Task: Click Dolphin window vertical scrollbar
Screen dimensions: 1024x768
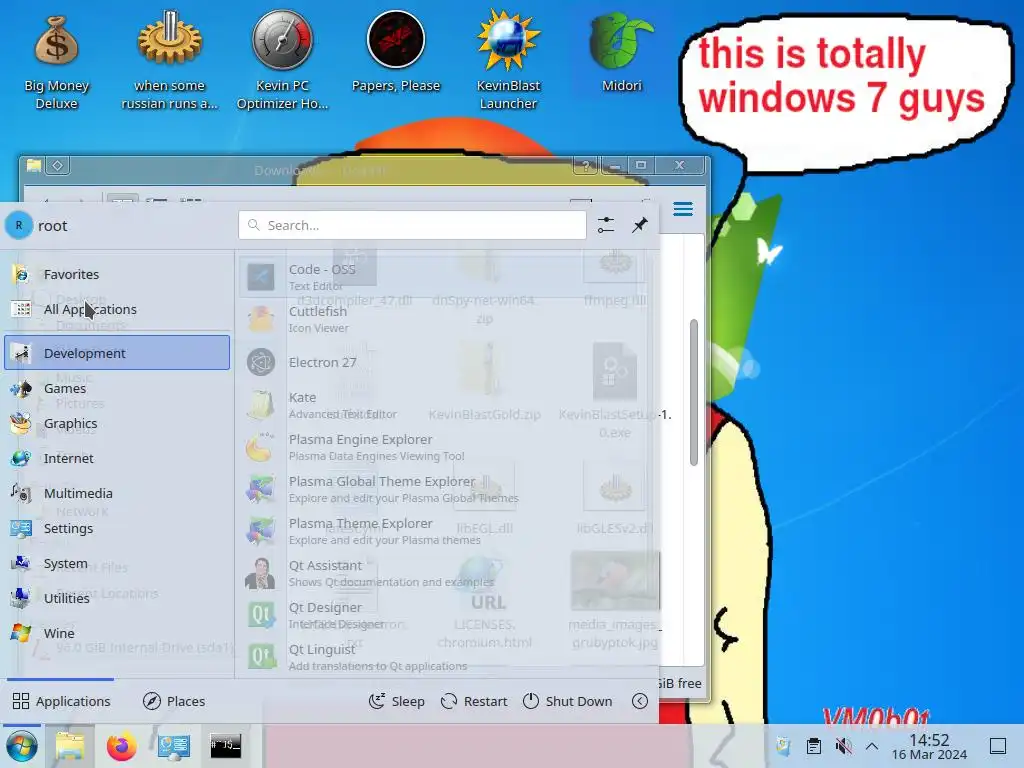Action: (x=694, y=392)
